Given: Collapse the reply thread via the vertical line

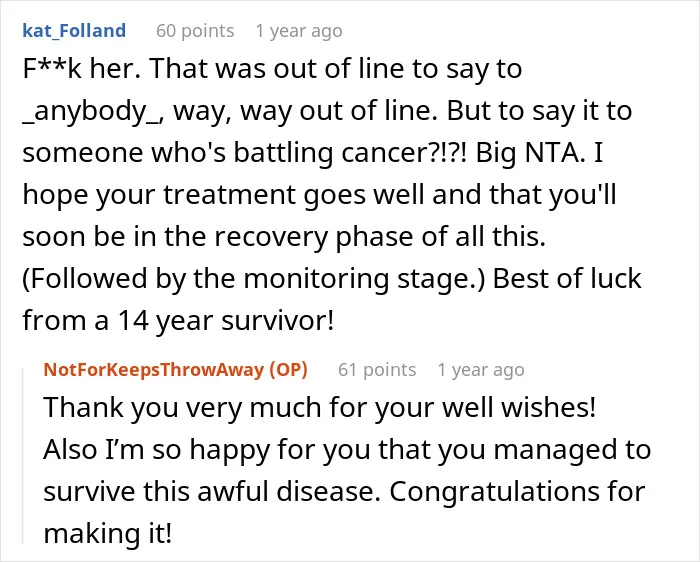Looking at the screenshot, I should [x=23, y=456].
